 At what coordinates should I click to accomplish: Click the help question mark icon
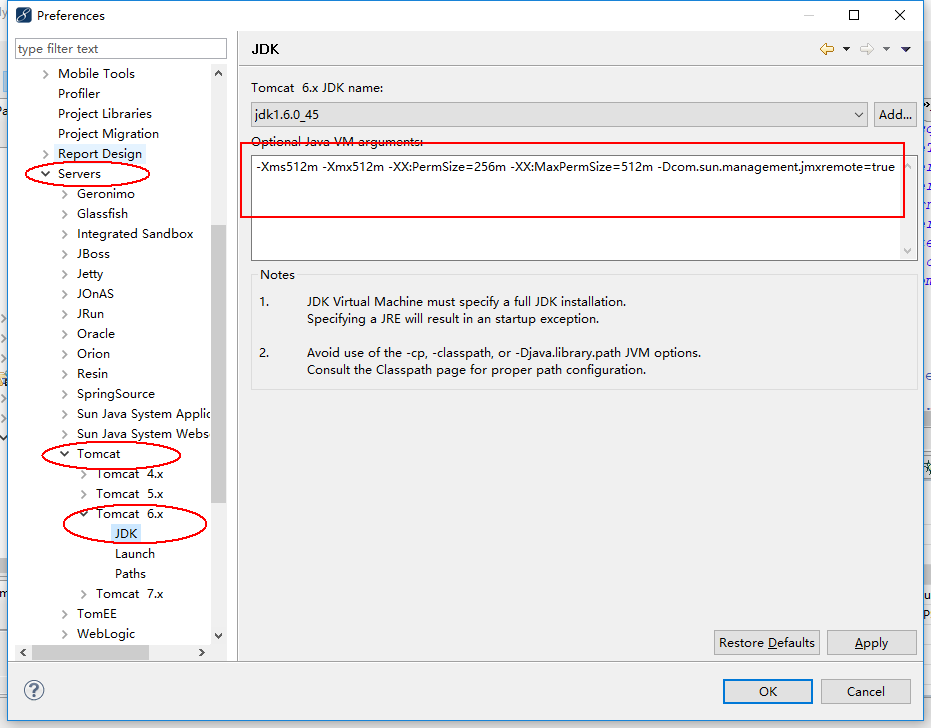click(34, 690)
